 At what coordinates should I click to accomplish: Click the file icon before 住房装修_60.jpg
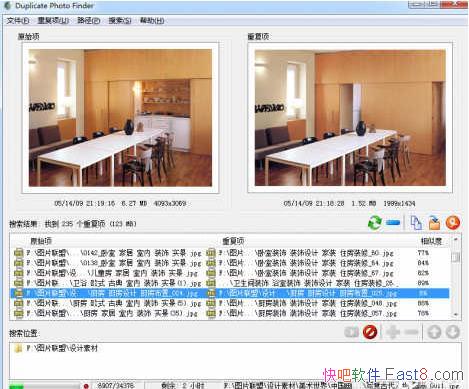point(211,253)
